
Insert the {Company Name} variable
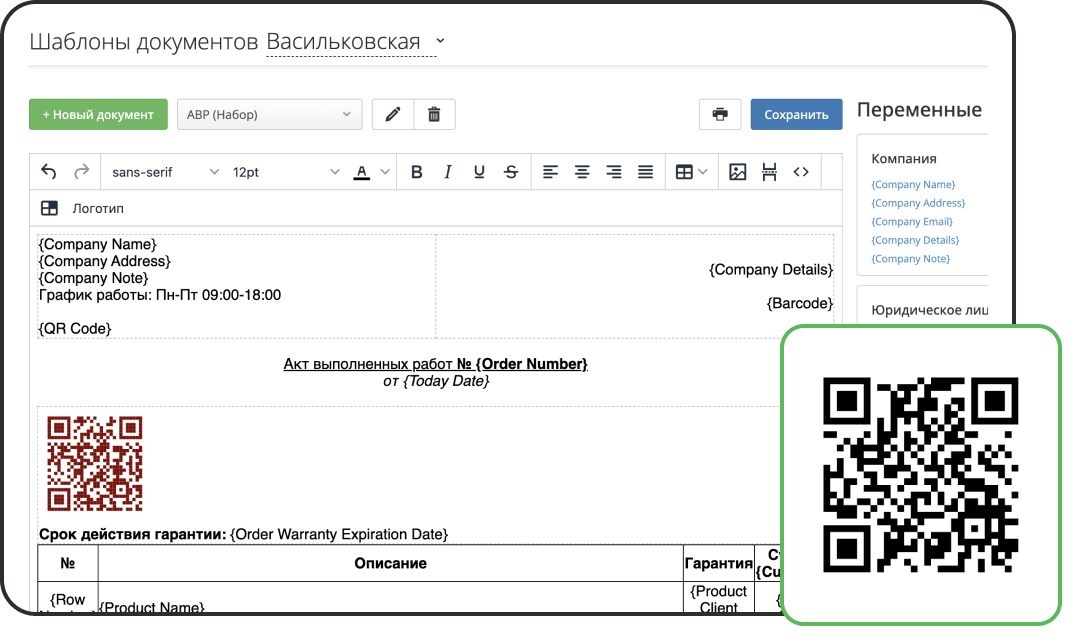(913, 184)
